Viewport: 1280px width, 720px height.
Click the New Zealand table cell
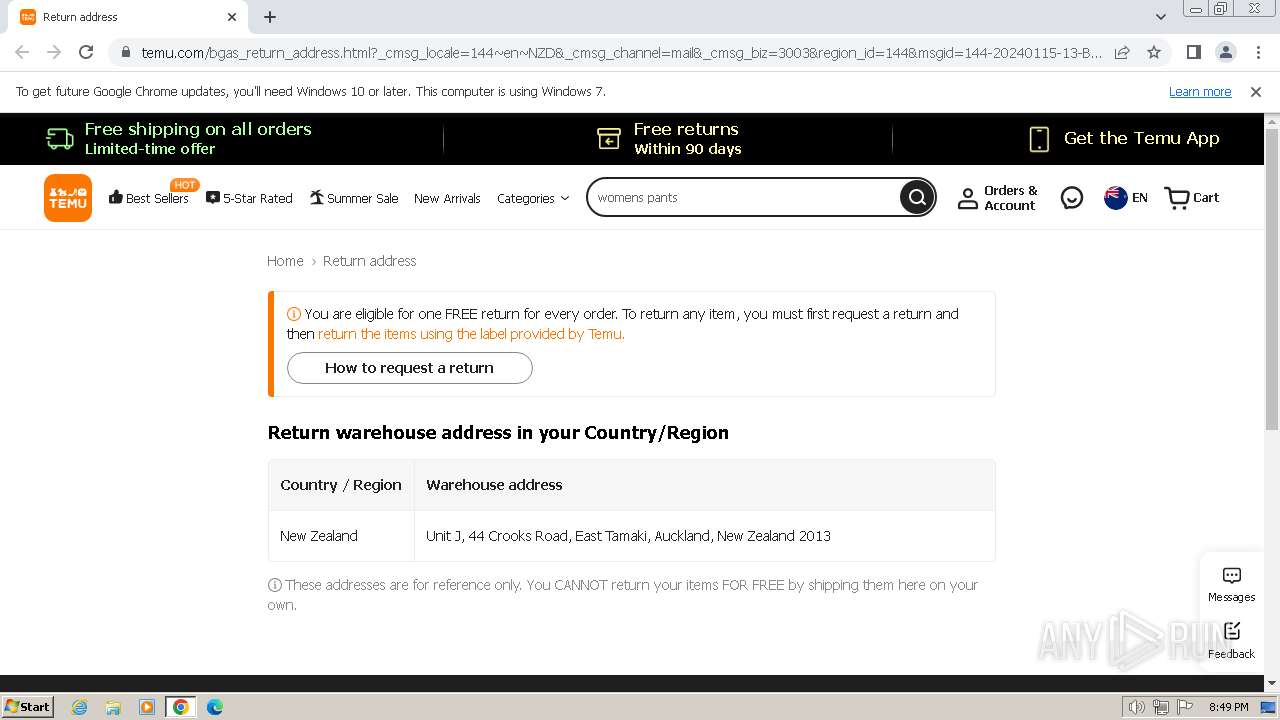[341, 536]
